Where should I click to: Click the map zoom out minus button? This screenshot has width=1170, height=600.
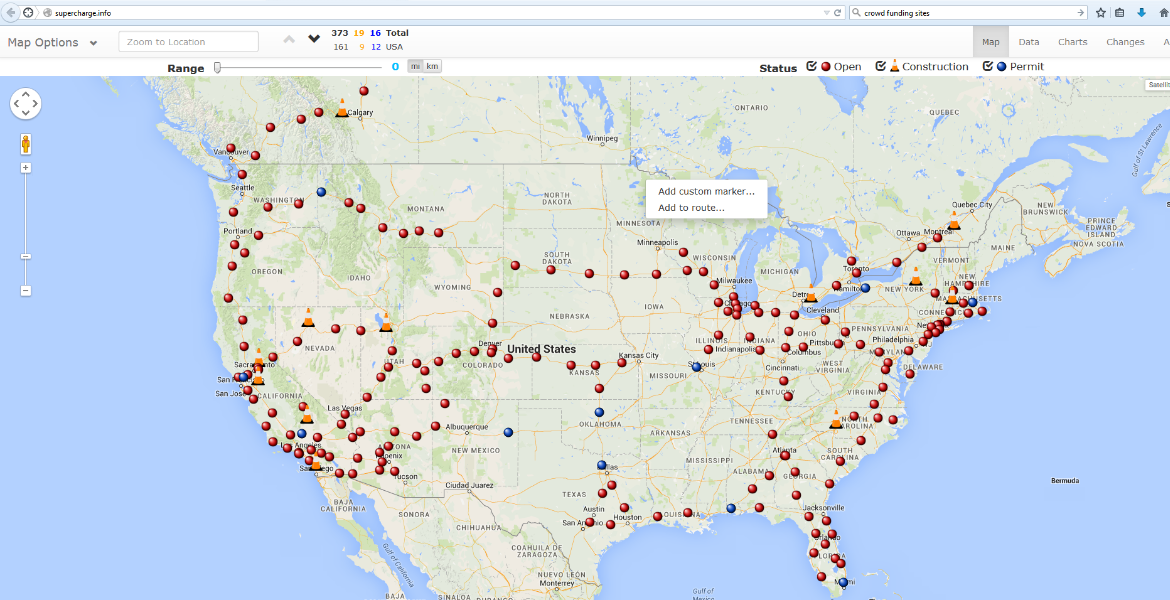(26, 291)
